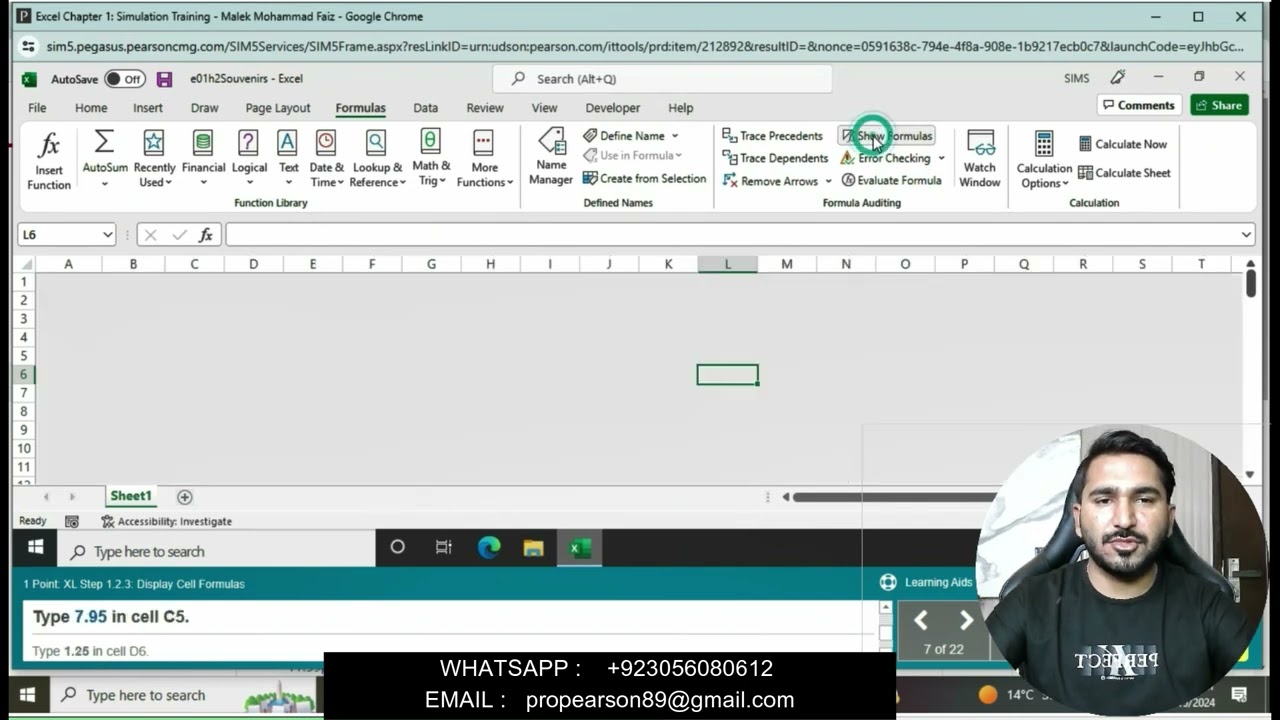Open Remove Arrows dropdown arrow
The height and width of the screenshot is (720, 1280).
(x=828, y=181)
